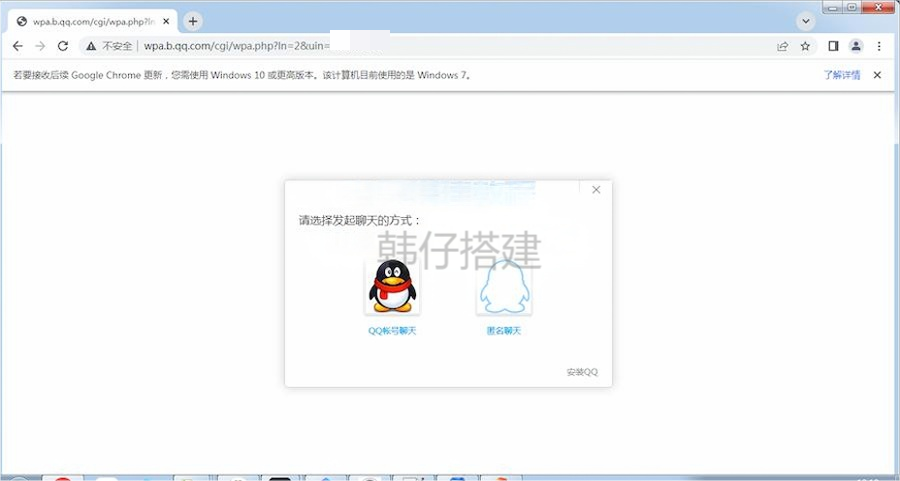Image resolution: width=900 pixels, height=481 pixels.
Task: Expand the tab search dropdown arrow
Action: click(x=806, y=22)
